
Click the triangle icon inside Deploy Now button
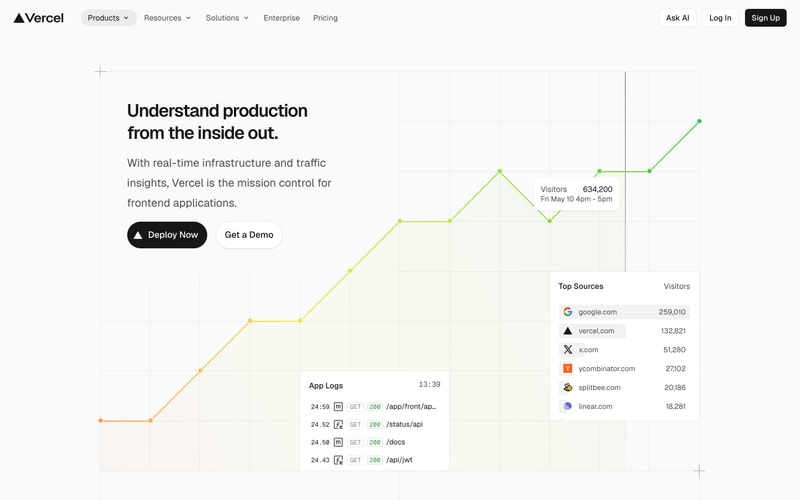[x=138, y=235]
